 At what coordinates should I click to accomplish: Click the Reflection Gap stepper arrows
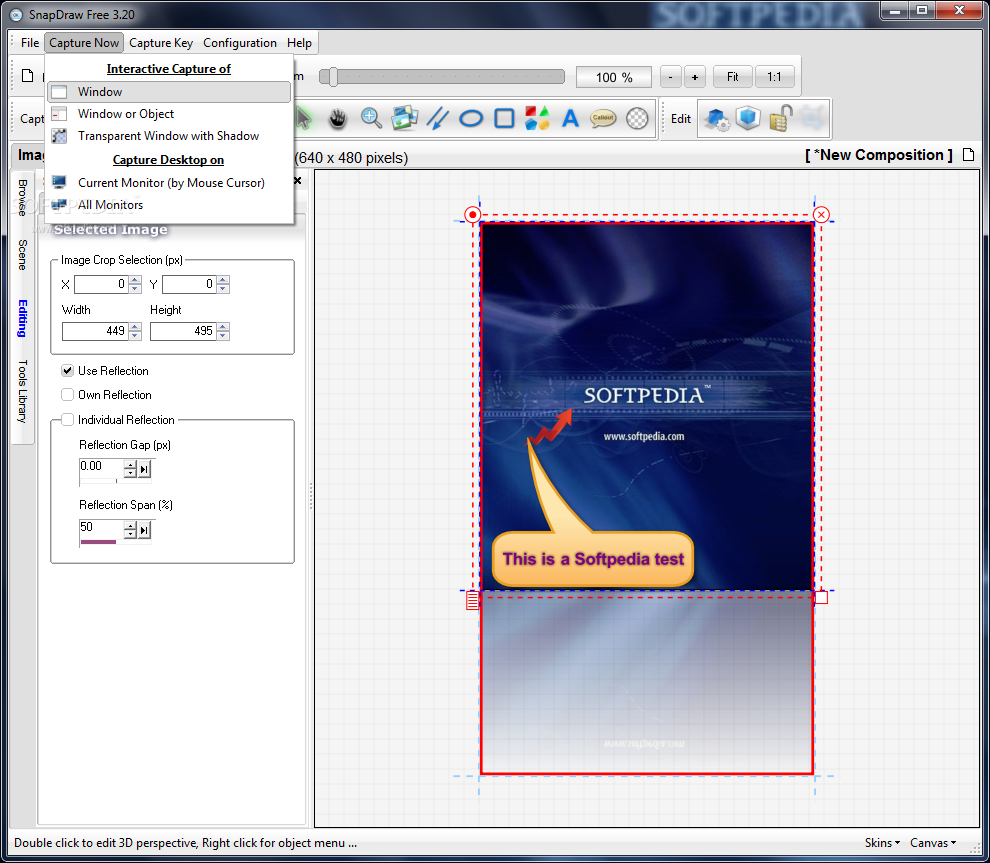pos(130,468)
